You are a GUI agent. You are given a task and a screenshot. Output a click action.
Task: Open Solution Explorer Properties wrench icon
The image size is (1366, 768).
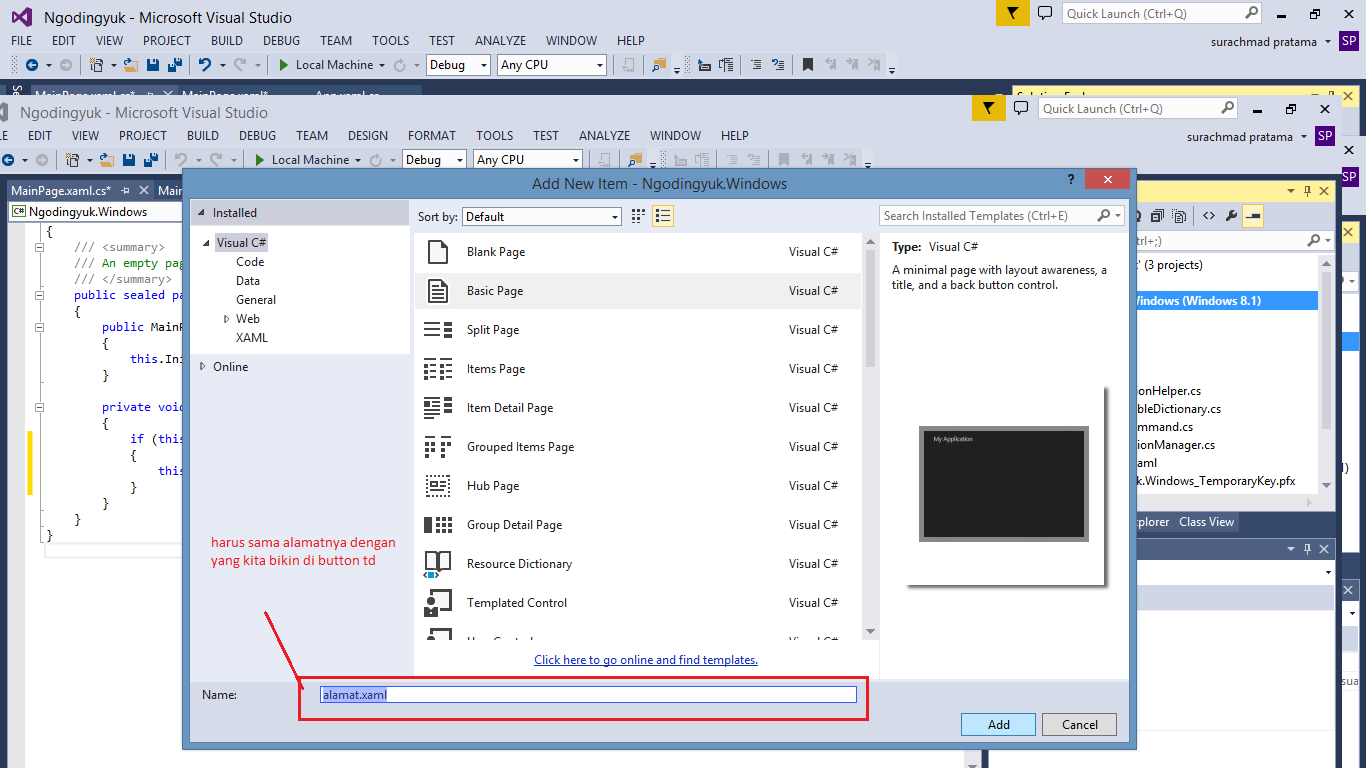pyautogui.click(x=1231, y=215)
